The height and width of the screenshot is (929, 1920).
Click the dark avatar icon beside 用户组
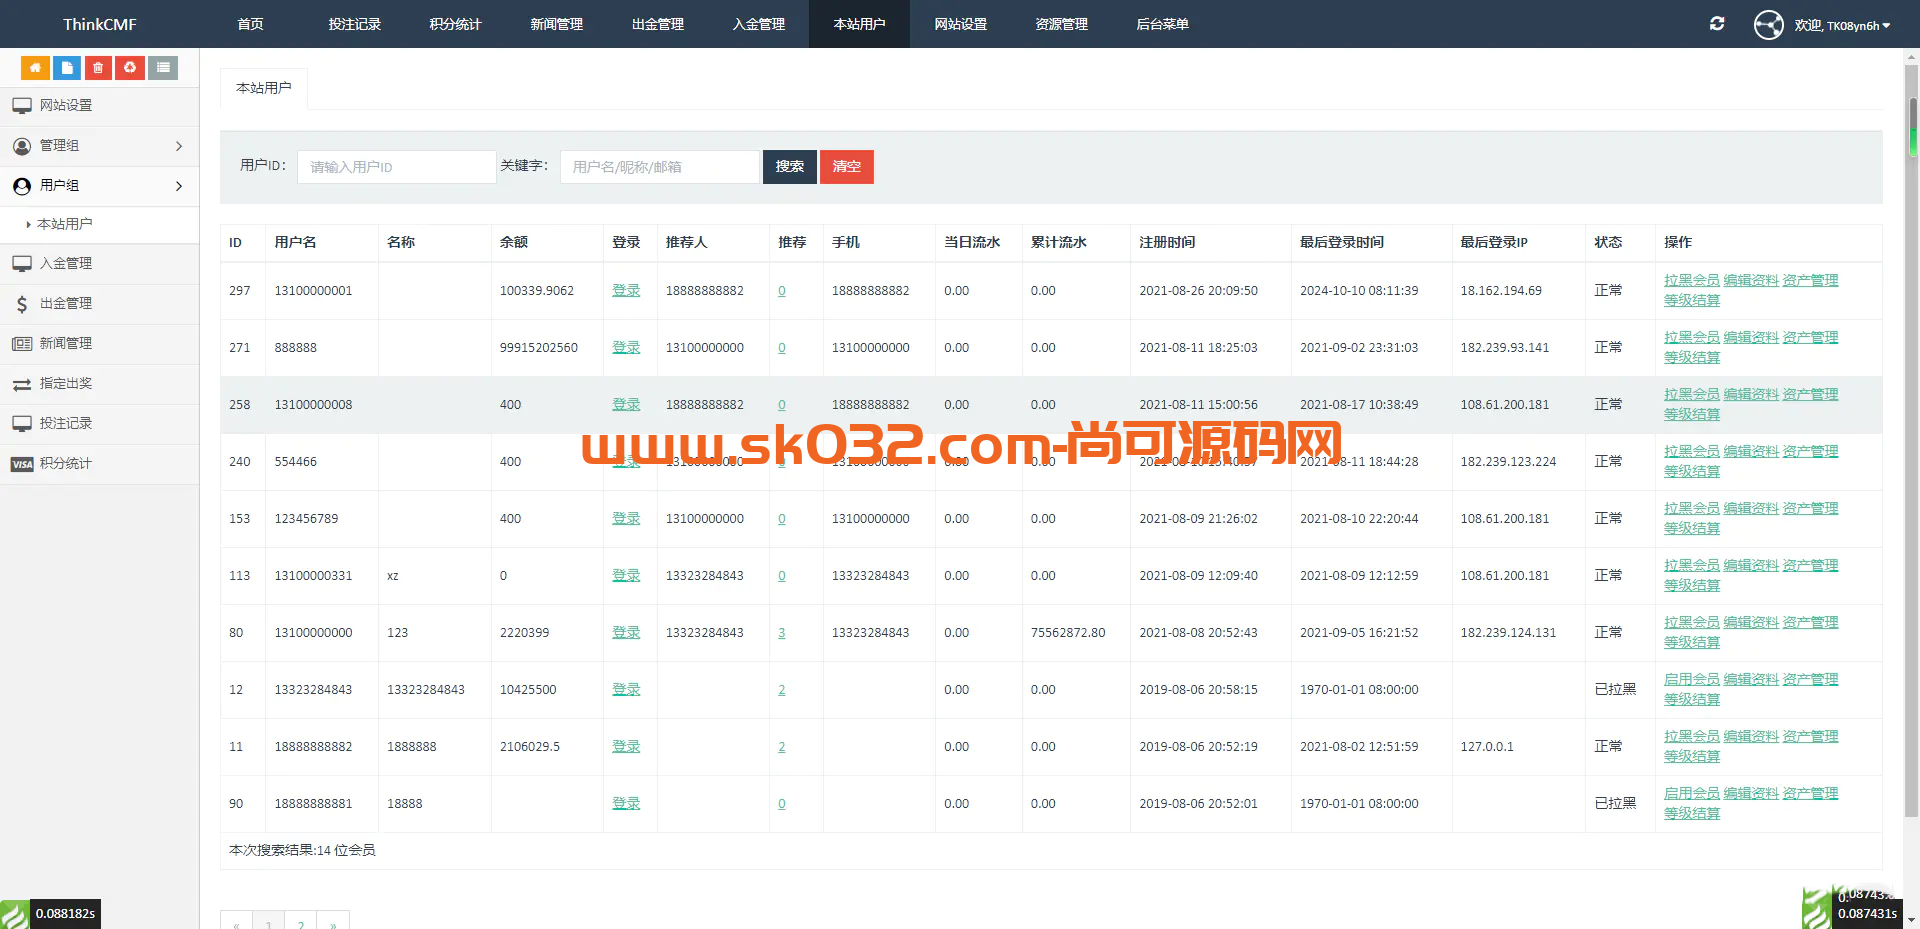(22, 186)
